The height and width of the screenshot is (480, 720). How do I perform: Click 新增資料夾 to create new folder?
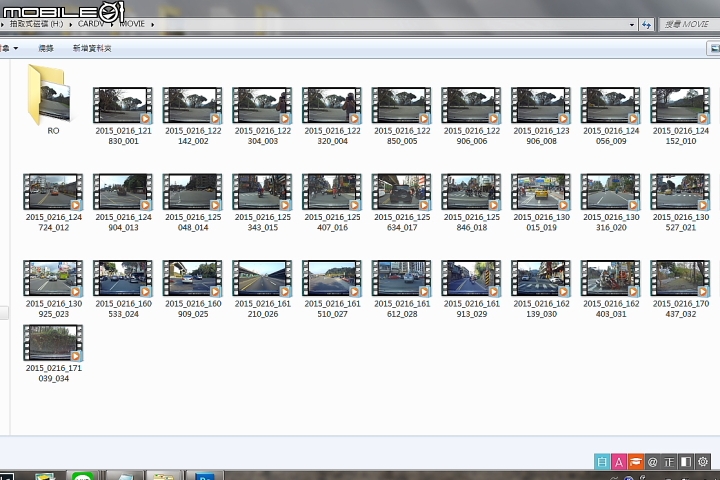[x=92, y=48]
